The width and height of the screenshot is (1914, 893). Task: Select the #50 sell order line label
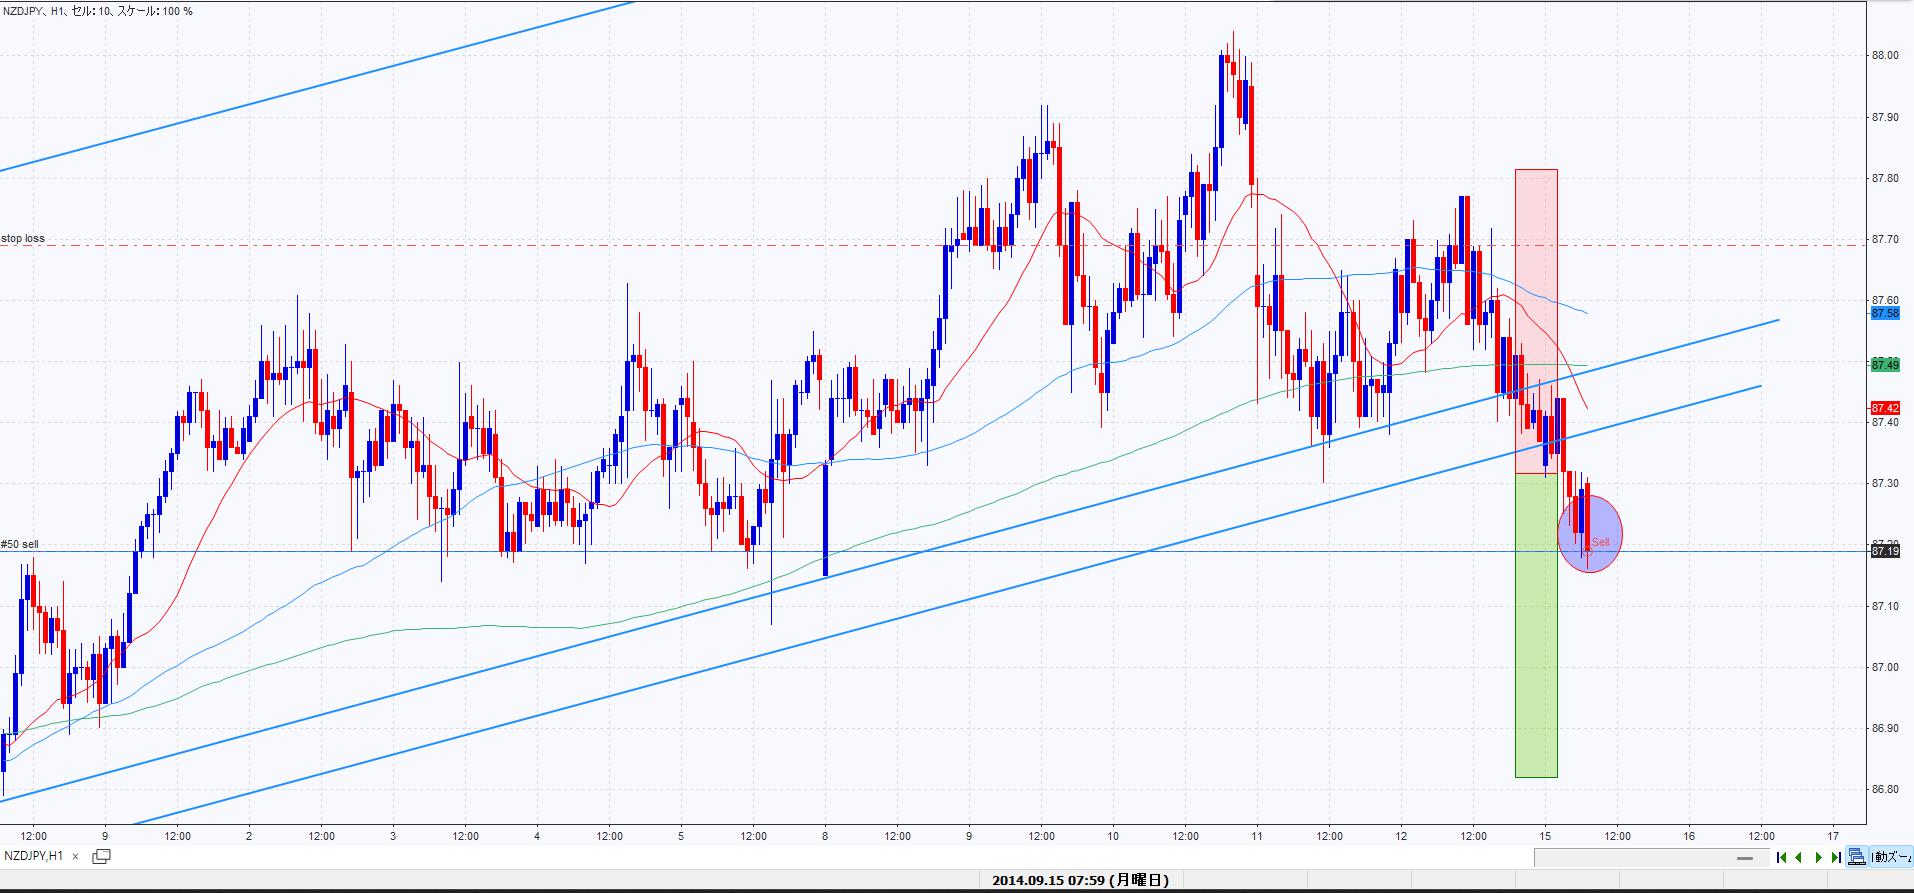click(20, 544)
